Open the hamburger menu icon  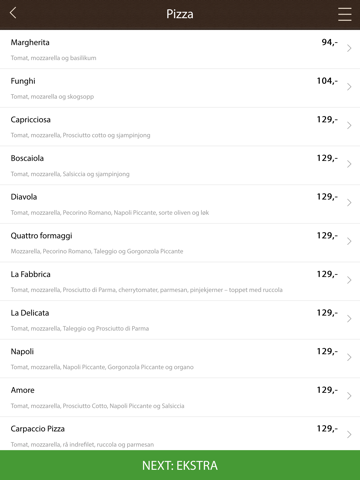[x=345, y=14]
